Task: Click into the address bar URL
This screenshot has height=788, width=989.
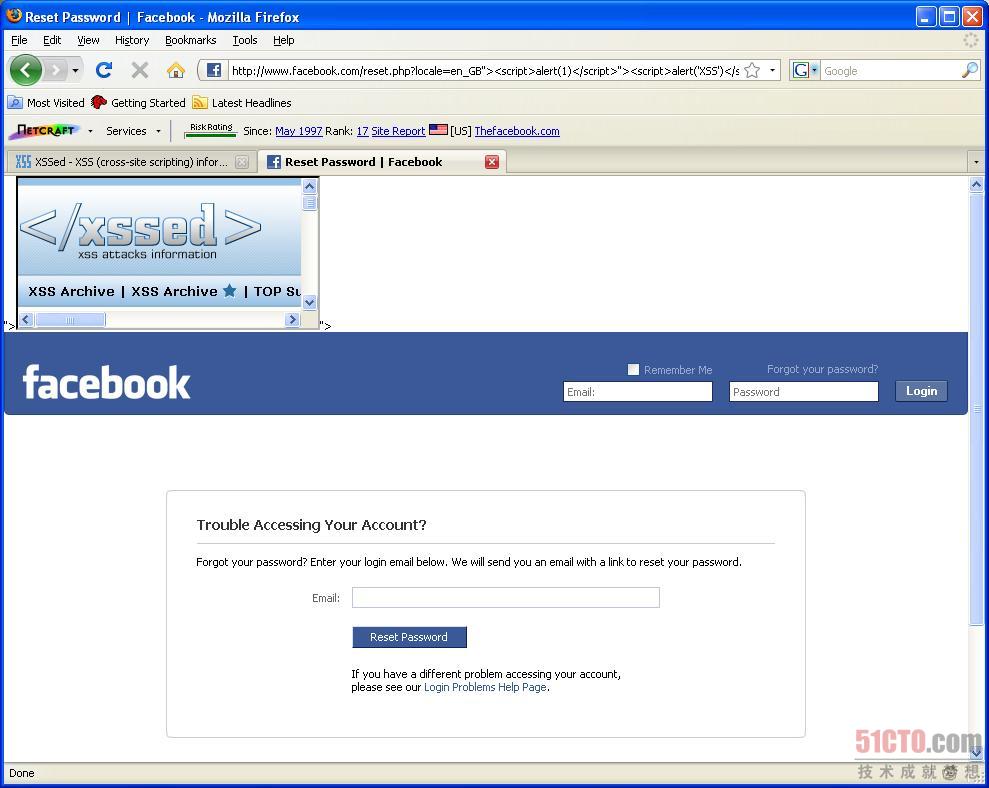Action: [x=484, y=71]
